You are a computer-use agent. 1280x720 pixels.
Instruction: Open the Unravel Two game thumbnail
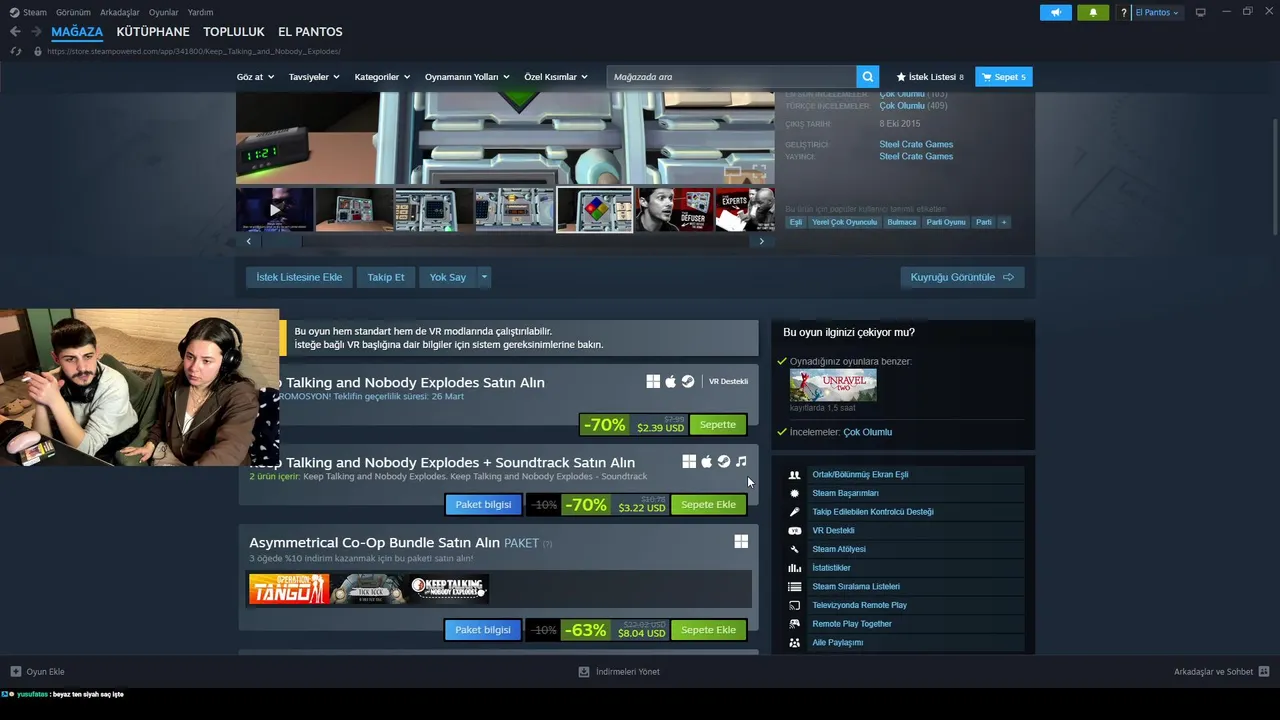pos(833,385)
